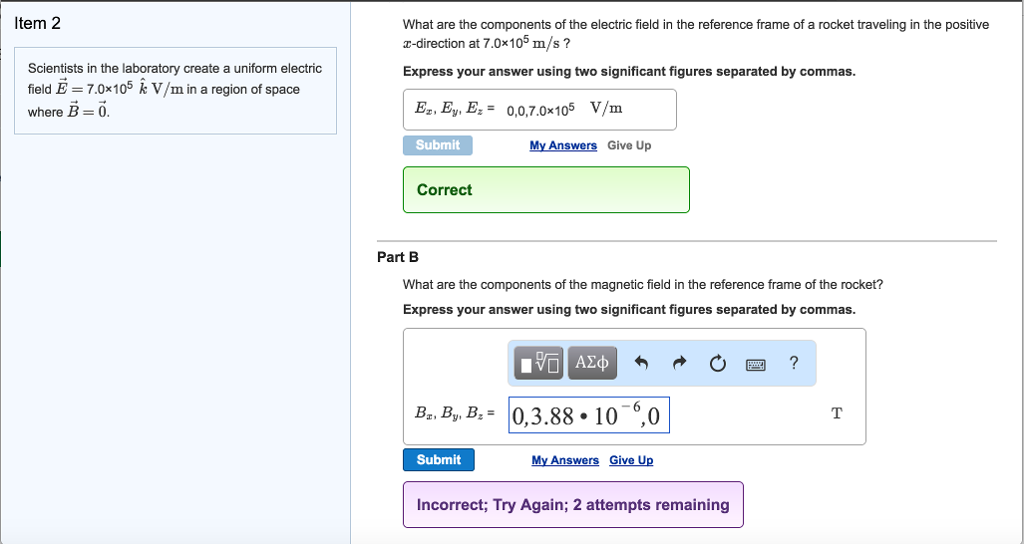This screenshot has height=544, width=1024.
Task: Open the Greek symbols palette
Action: 592,362
